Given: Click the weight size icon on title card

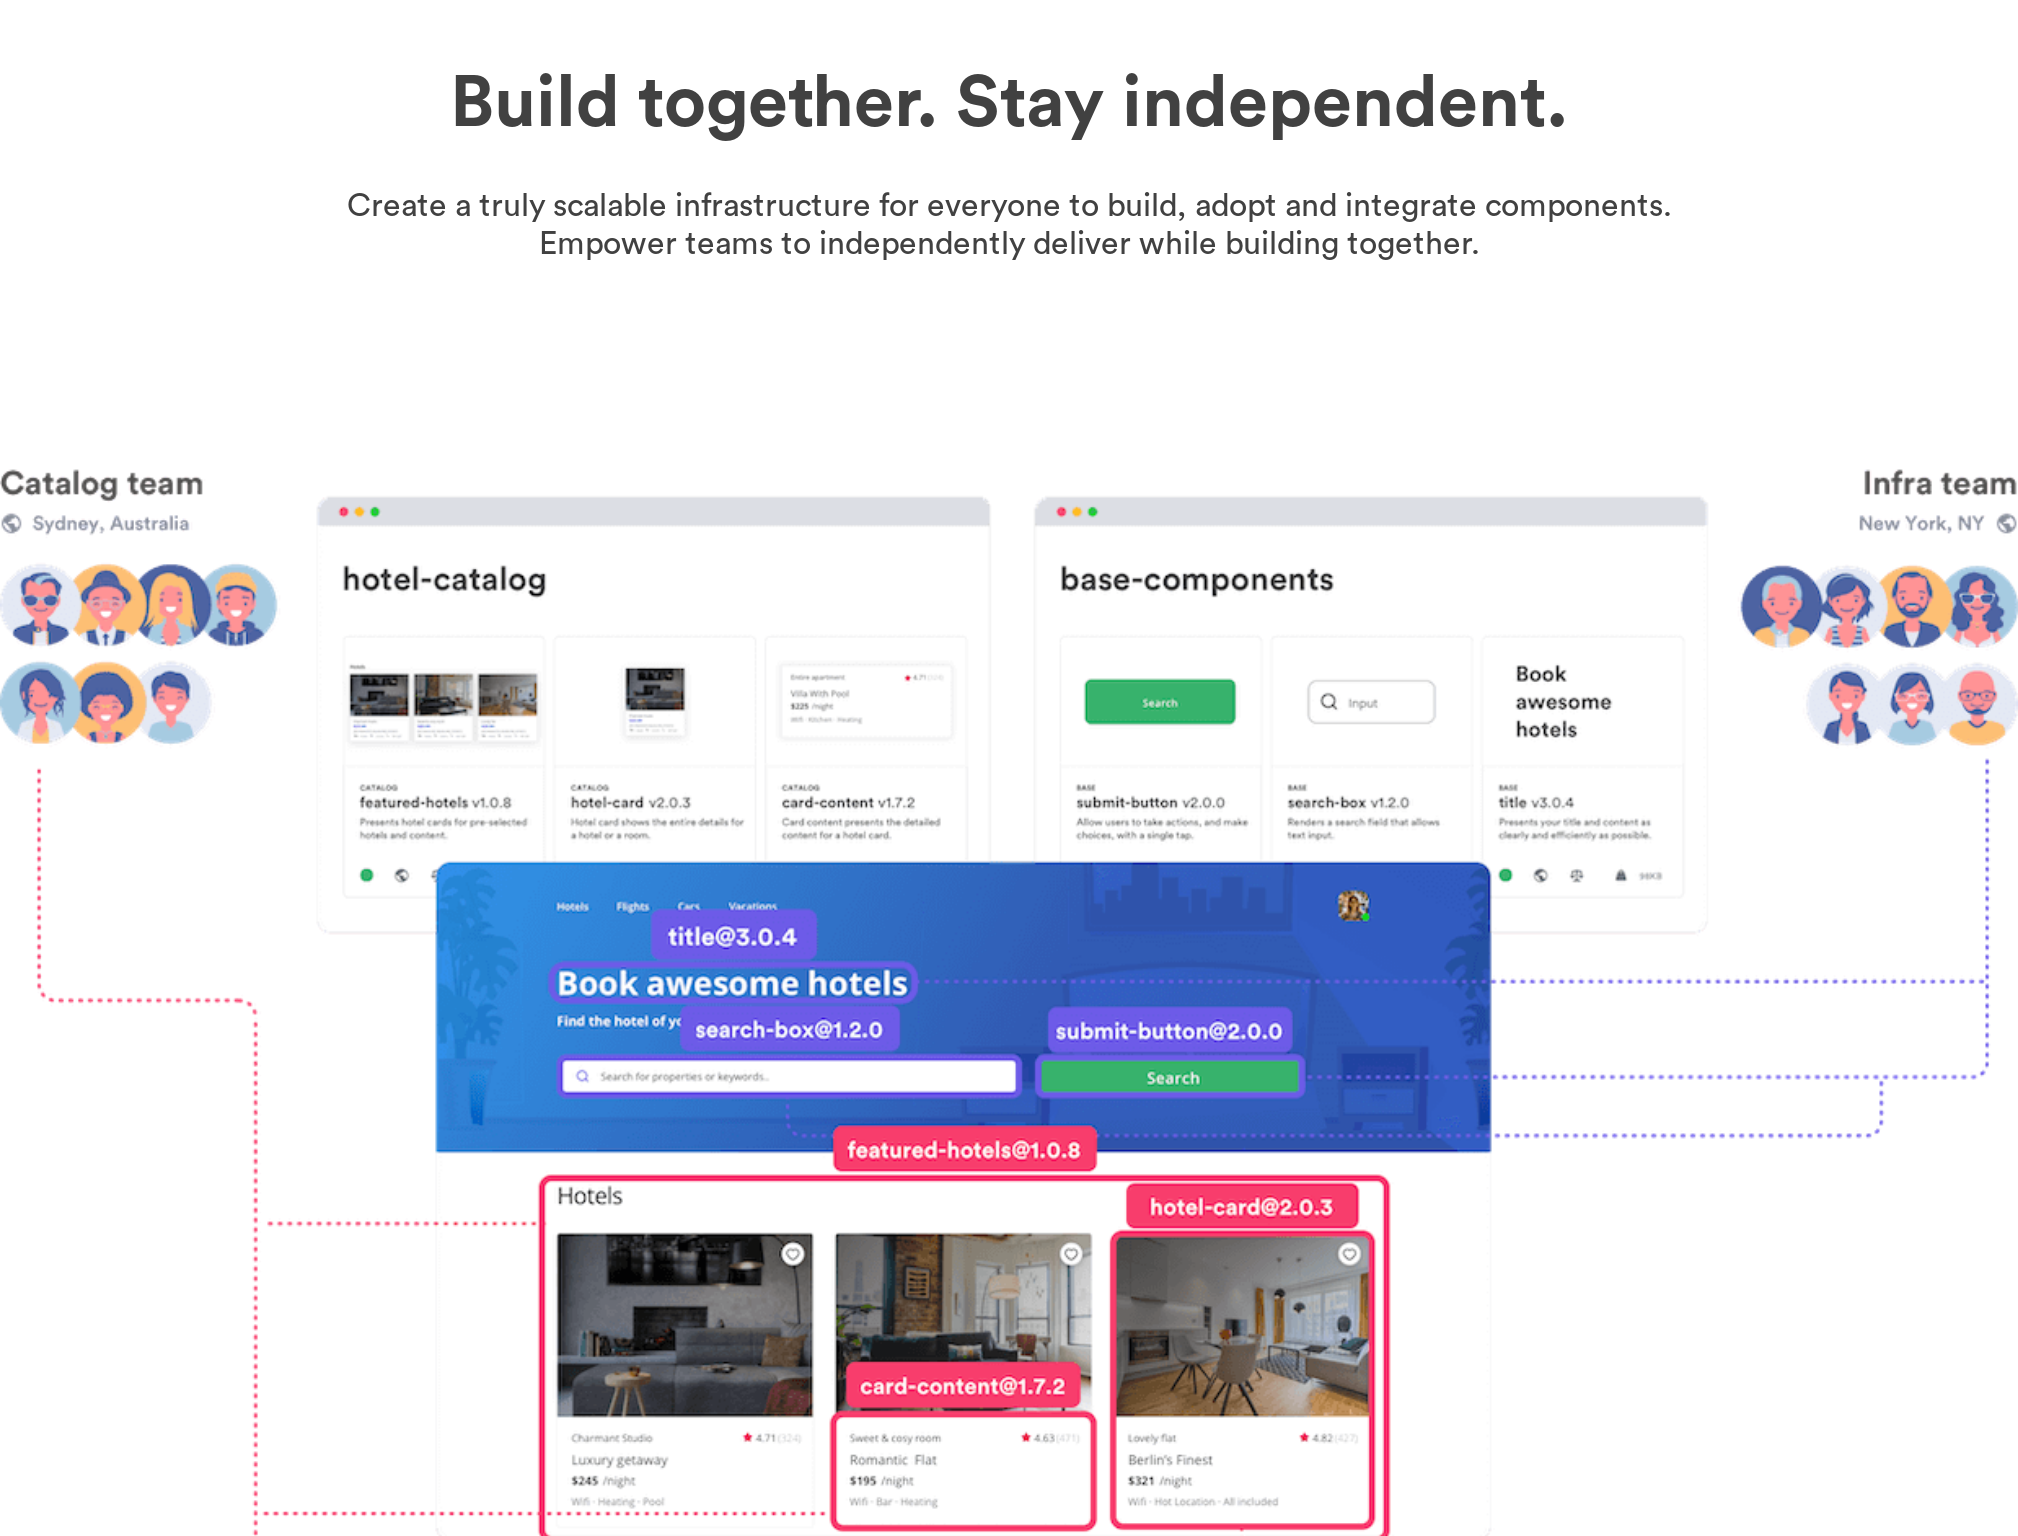Looking at the screenshot, I should [x=1621, y=875].
